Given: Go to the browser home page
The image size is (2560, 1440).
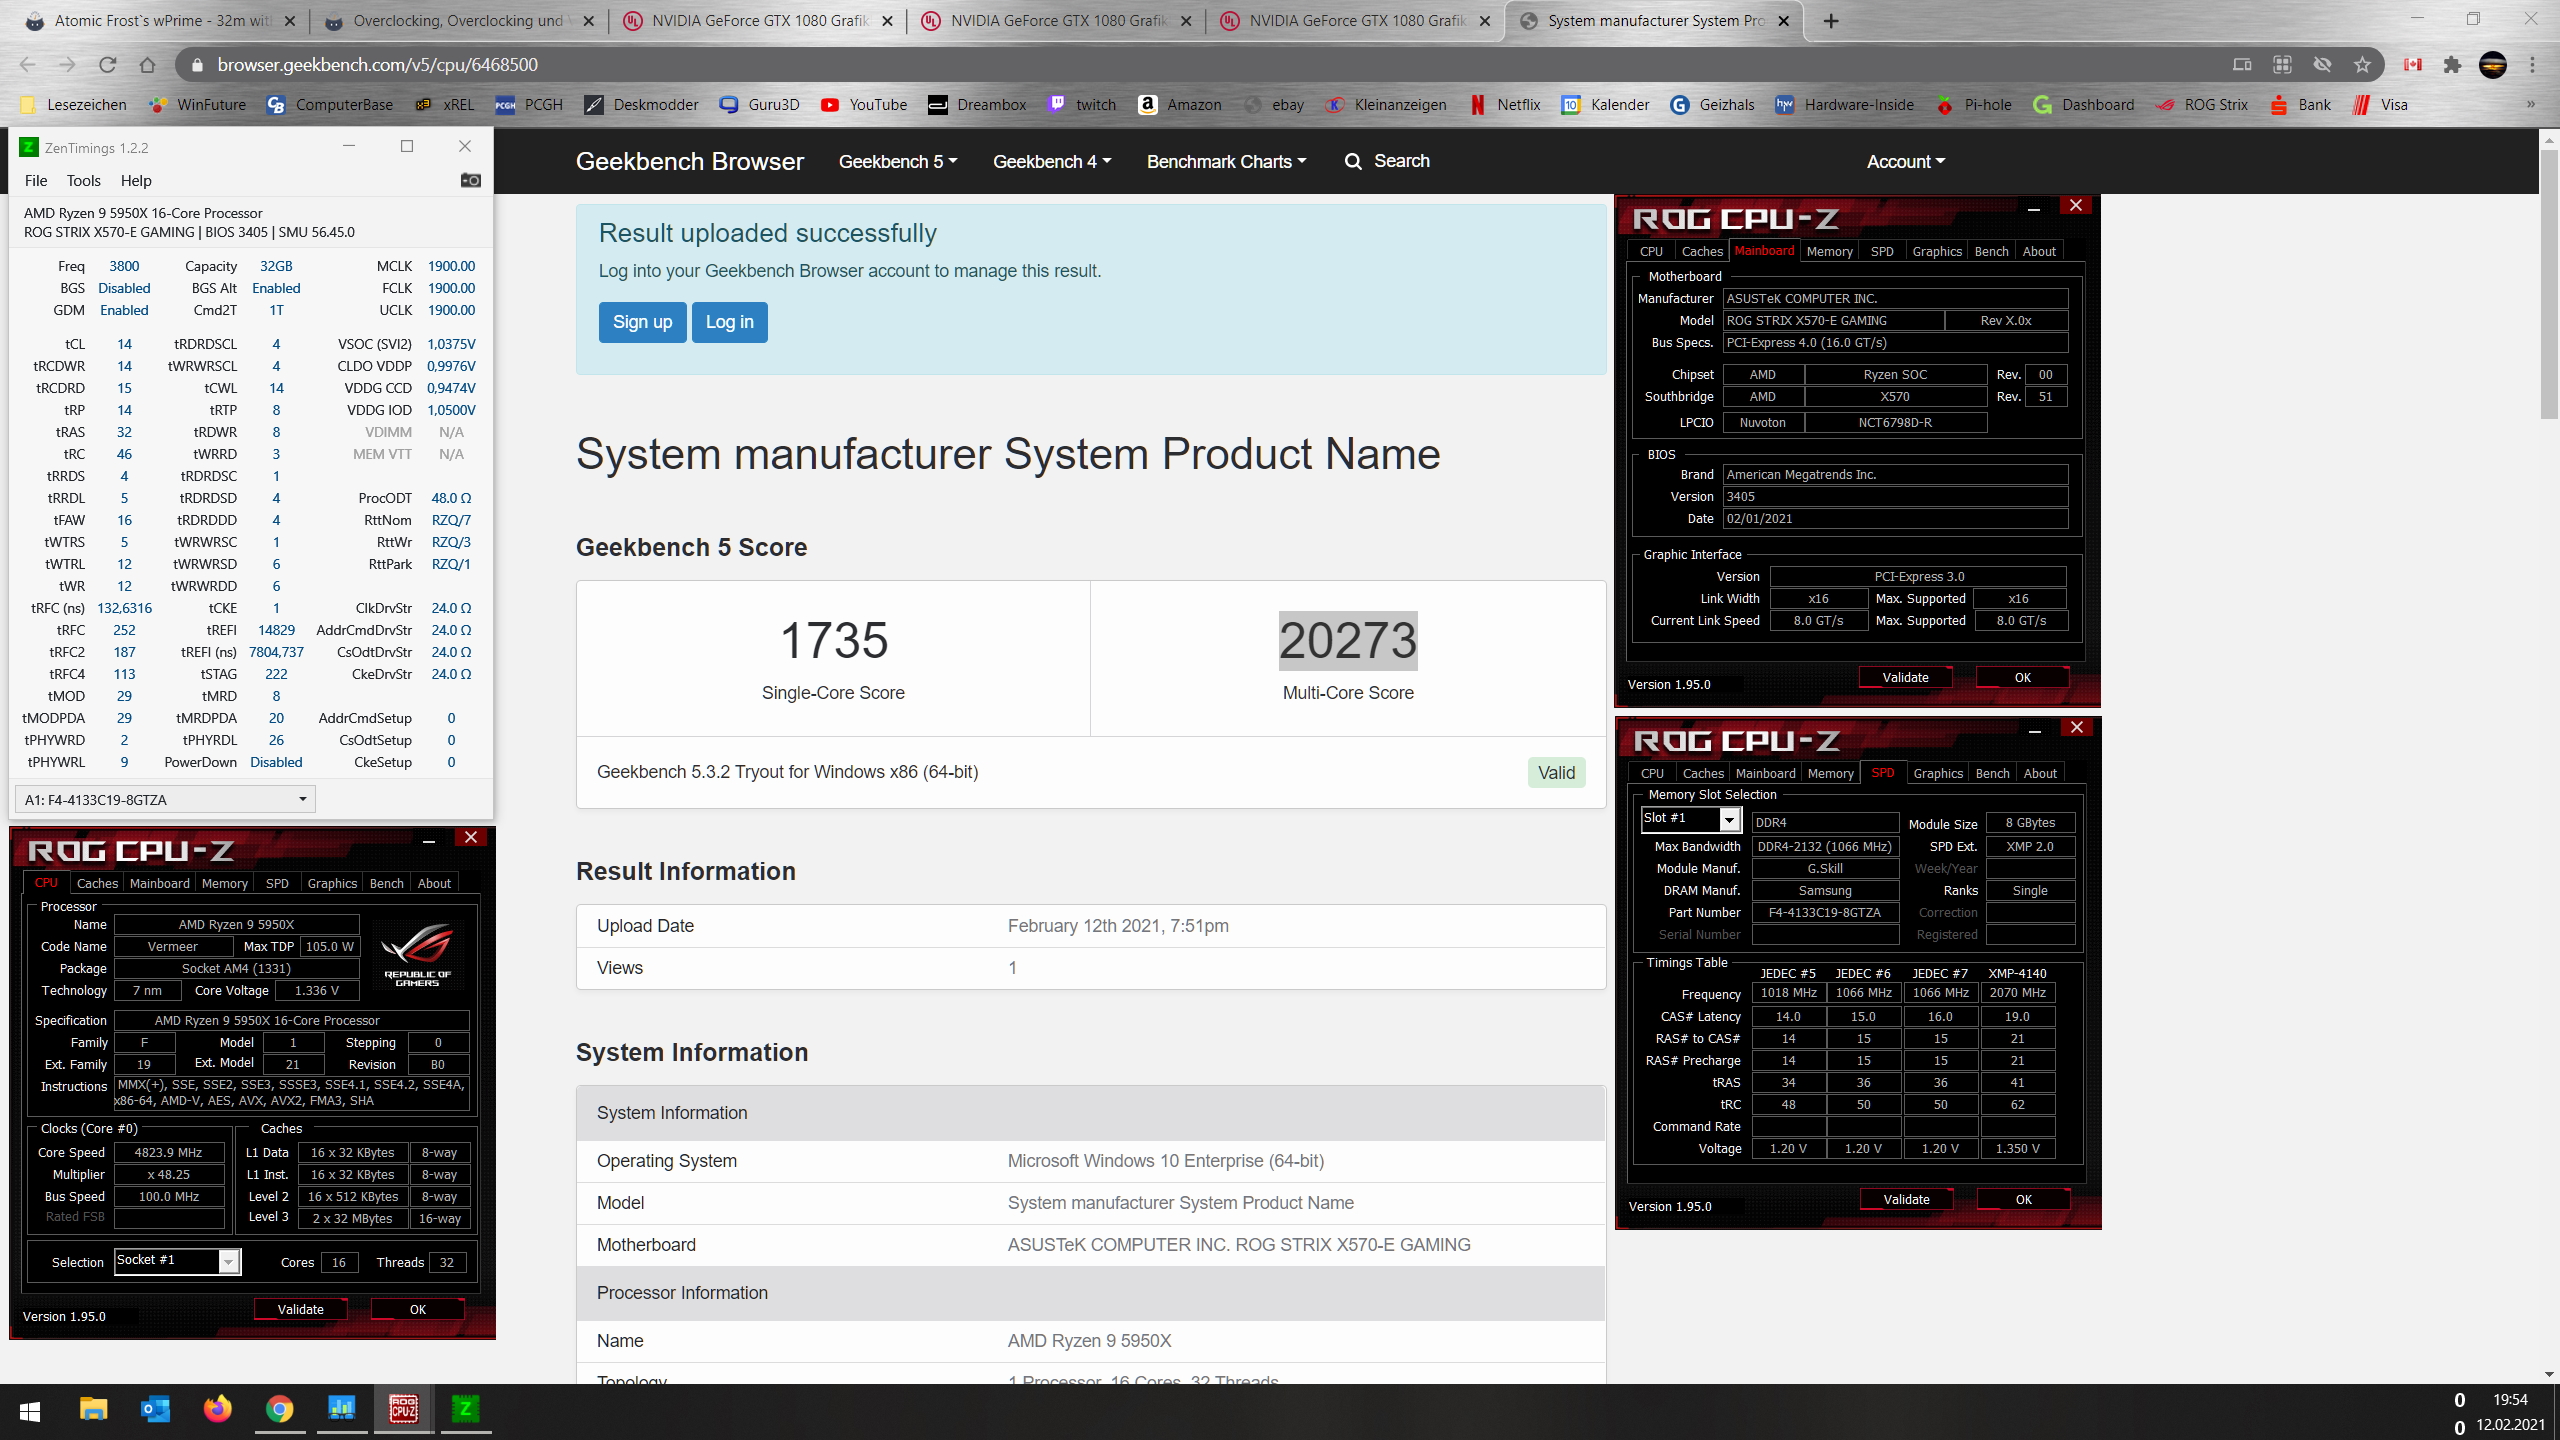Looking at the screenshot, I should coord(147,65).
